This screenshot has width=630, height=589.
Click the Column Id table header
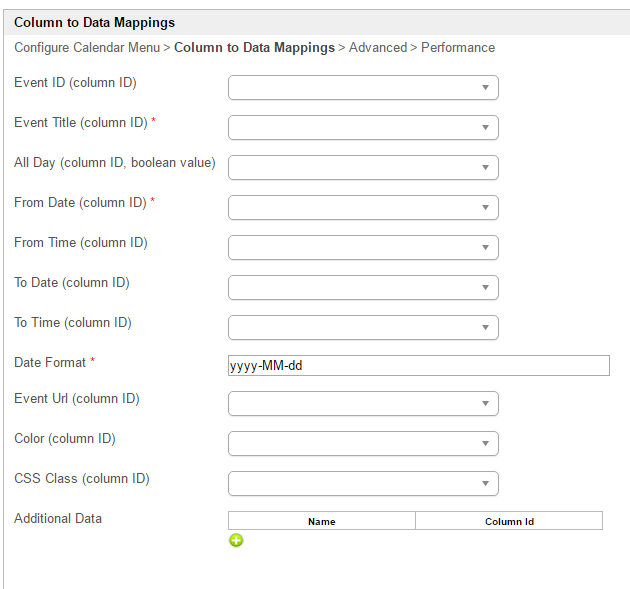coord(509,521)
